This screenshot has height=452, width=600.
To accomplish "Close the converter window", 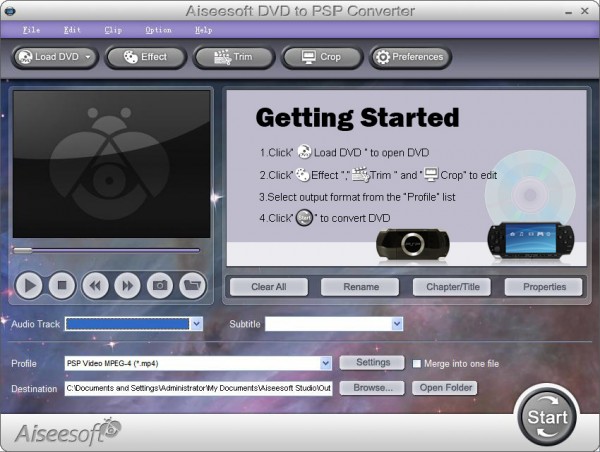I will click(x=585, y=11).
